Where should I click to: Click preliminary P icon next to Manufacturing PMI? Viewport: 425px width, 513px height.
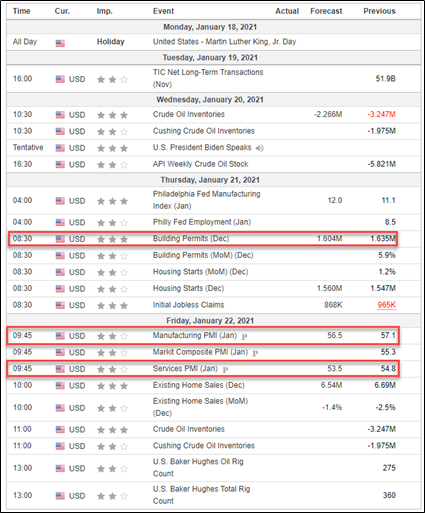coord(244,336)
